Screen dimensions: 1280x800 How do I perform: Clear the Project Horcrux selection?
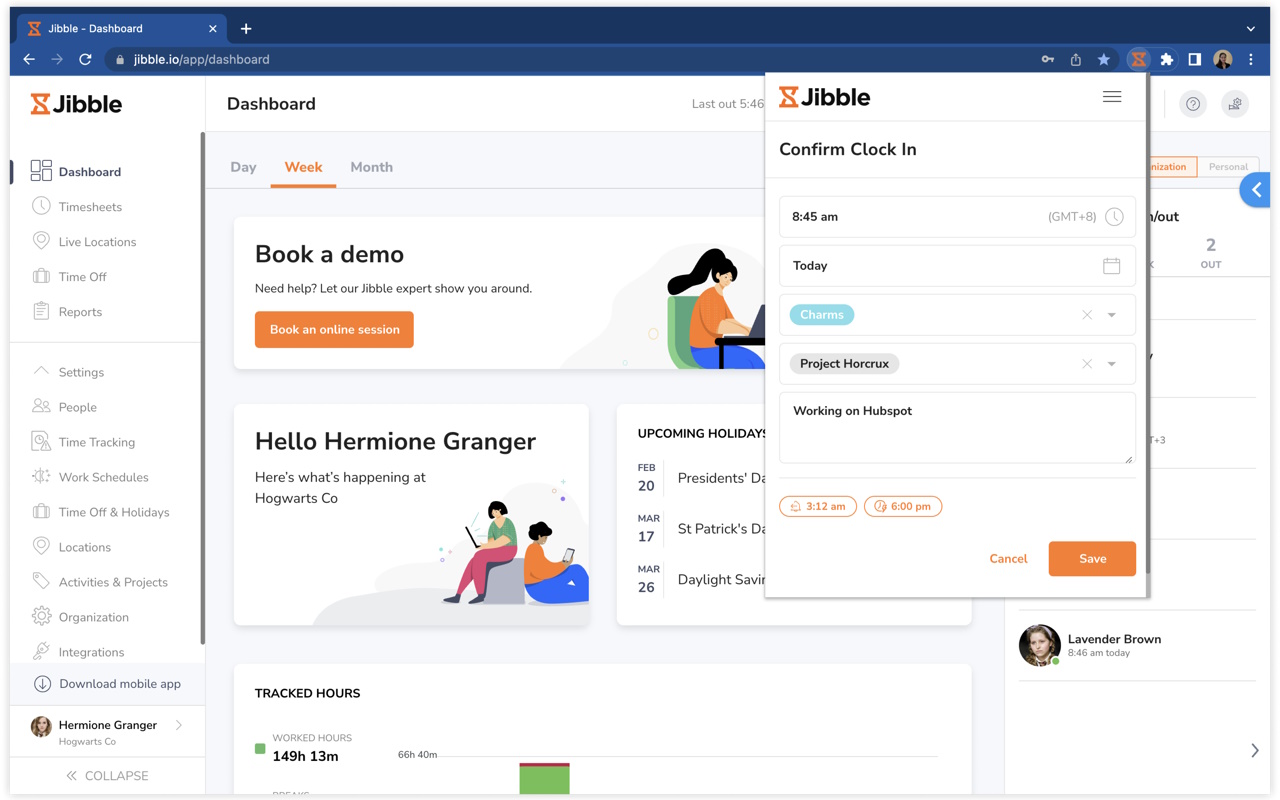click(1087, 364)
